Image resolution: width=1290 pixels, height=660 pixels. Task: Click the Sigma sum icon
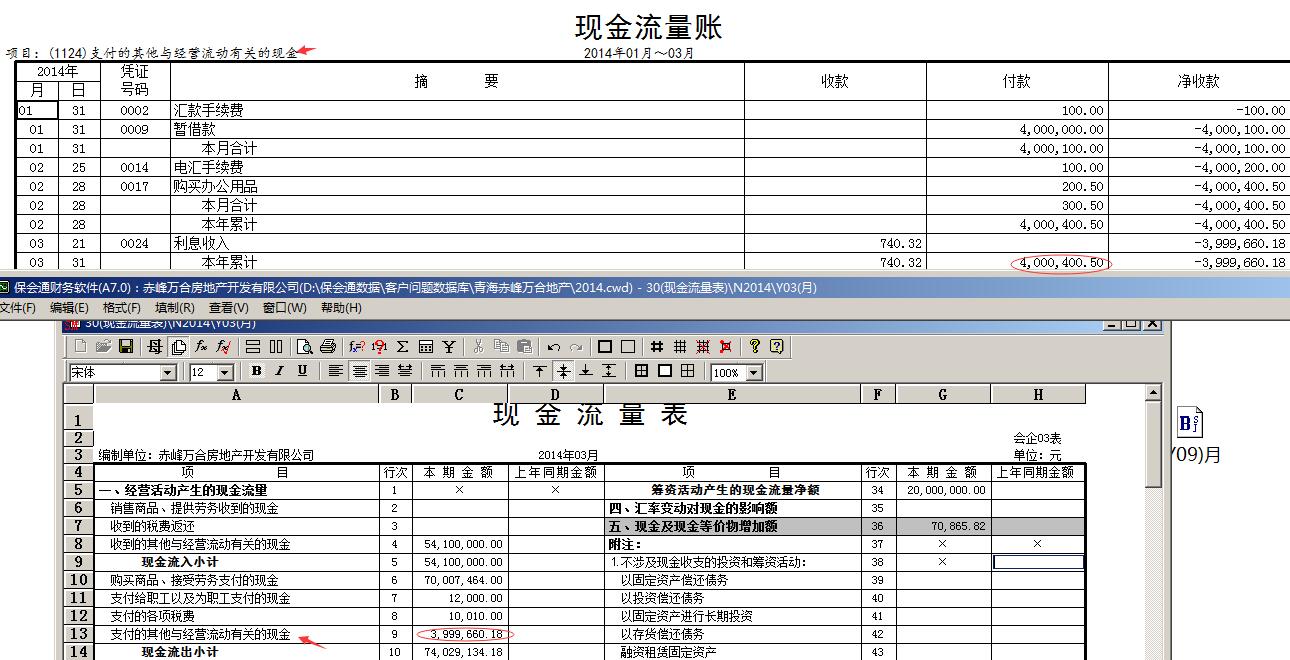point(403,347)
